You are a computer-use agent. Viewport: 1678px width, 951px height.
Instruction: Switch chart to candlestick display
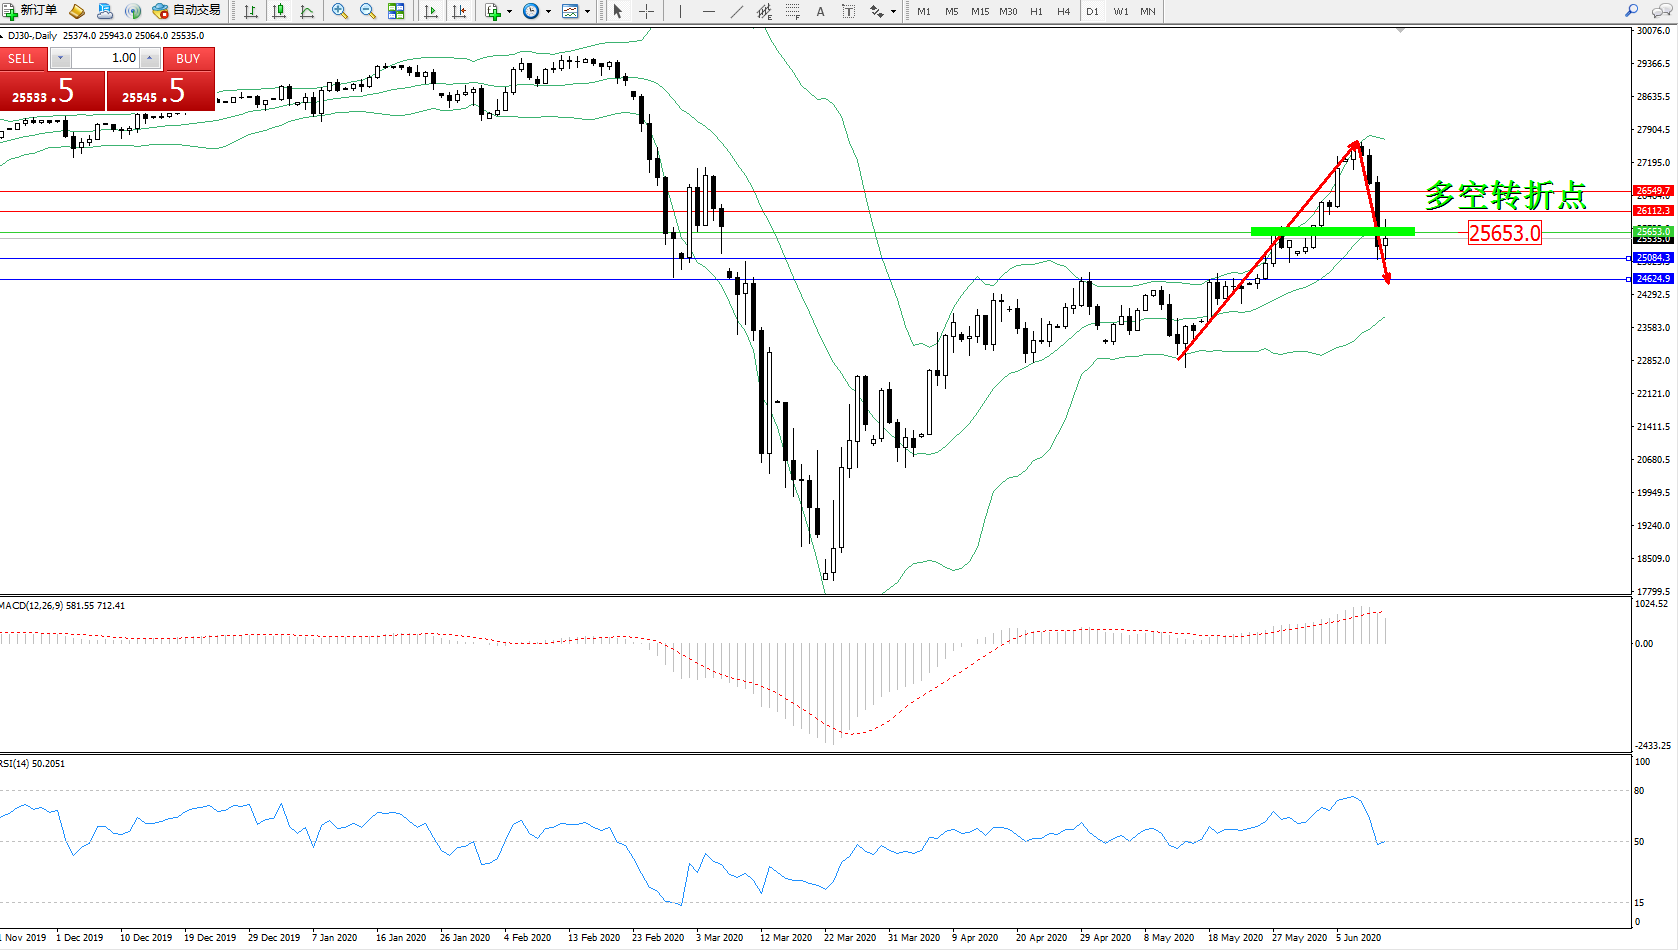coord(279,12)
